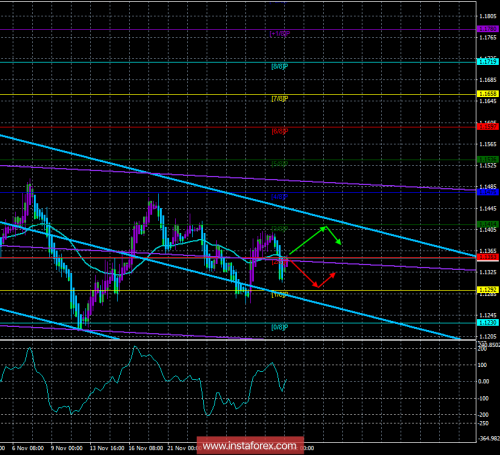Click the cyan 1.1719 price level tag
Image resolution: width=500 pixels, height=455 pixels.
tap(488, 62)
